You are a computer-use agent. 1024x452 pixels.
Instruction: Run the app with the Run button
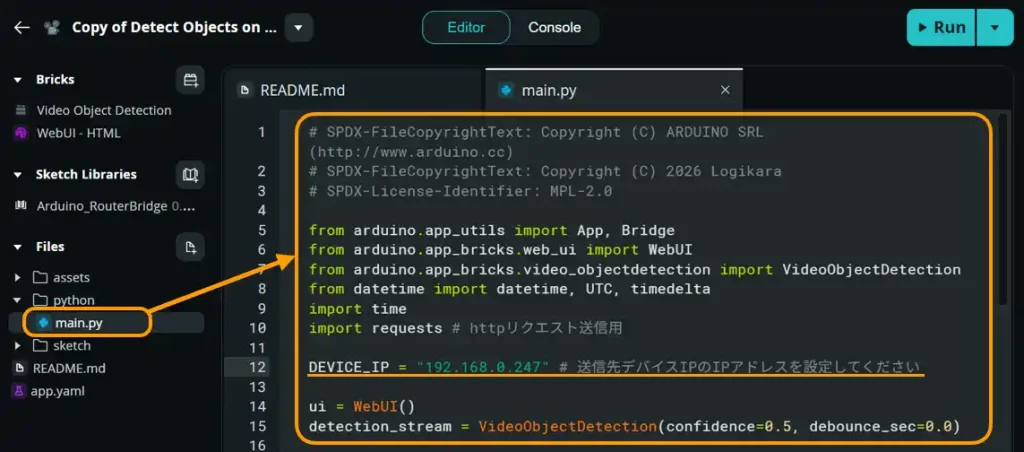tap(941, 27)
